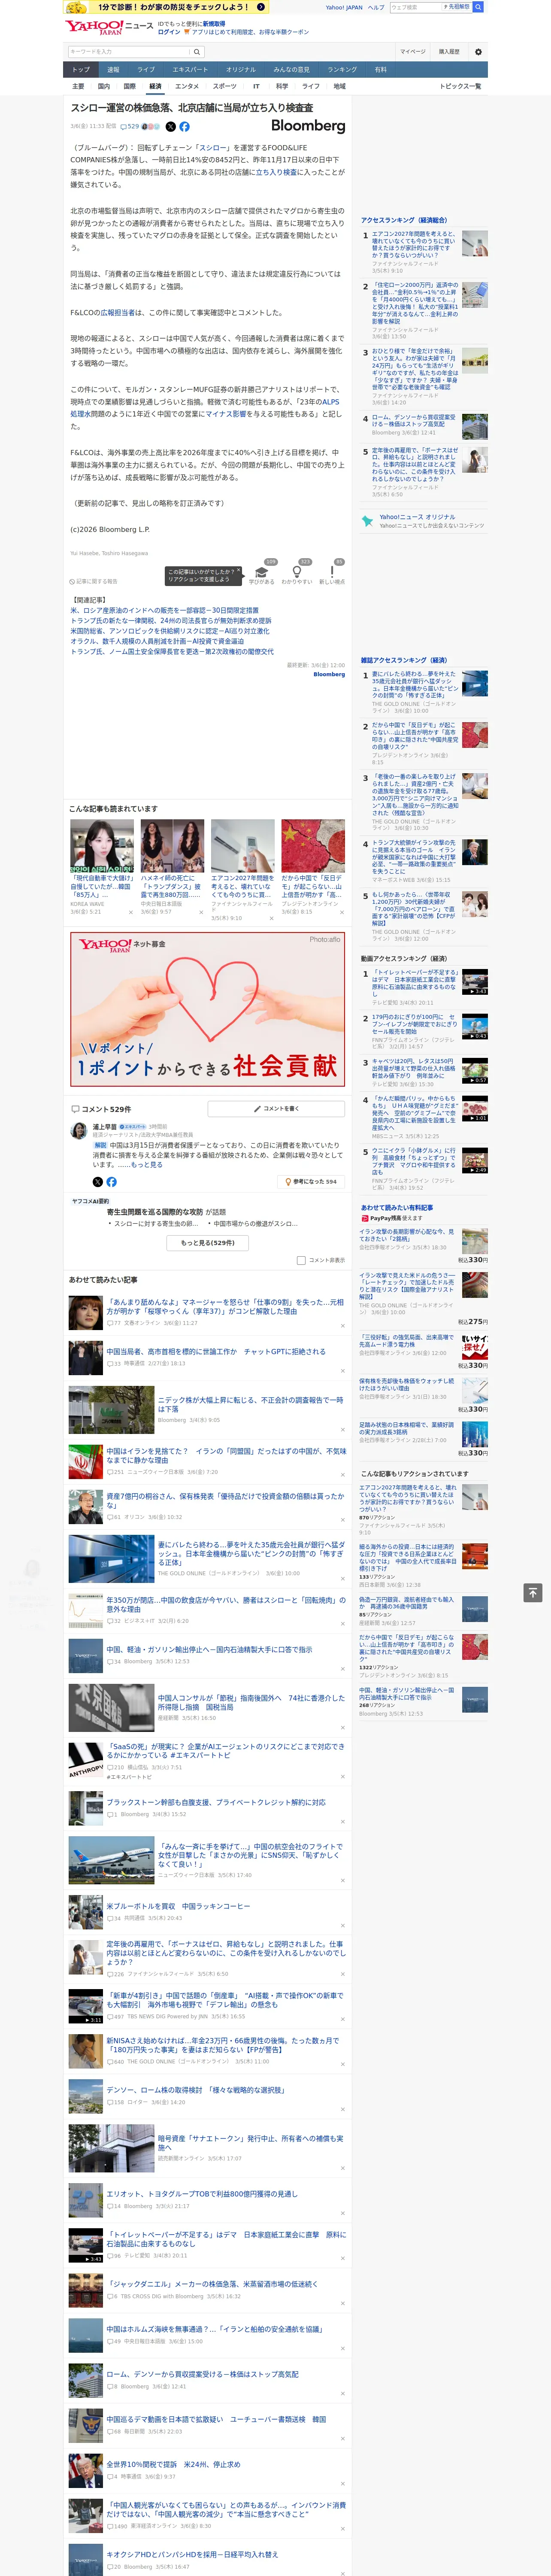The image size is (551, 2576).
Task: Open related link オラクル、数千人規模
Action: coord(157,641)
